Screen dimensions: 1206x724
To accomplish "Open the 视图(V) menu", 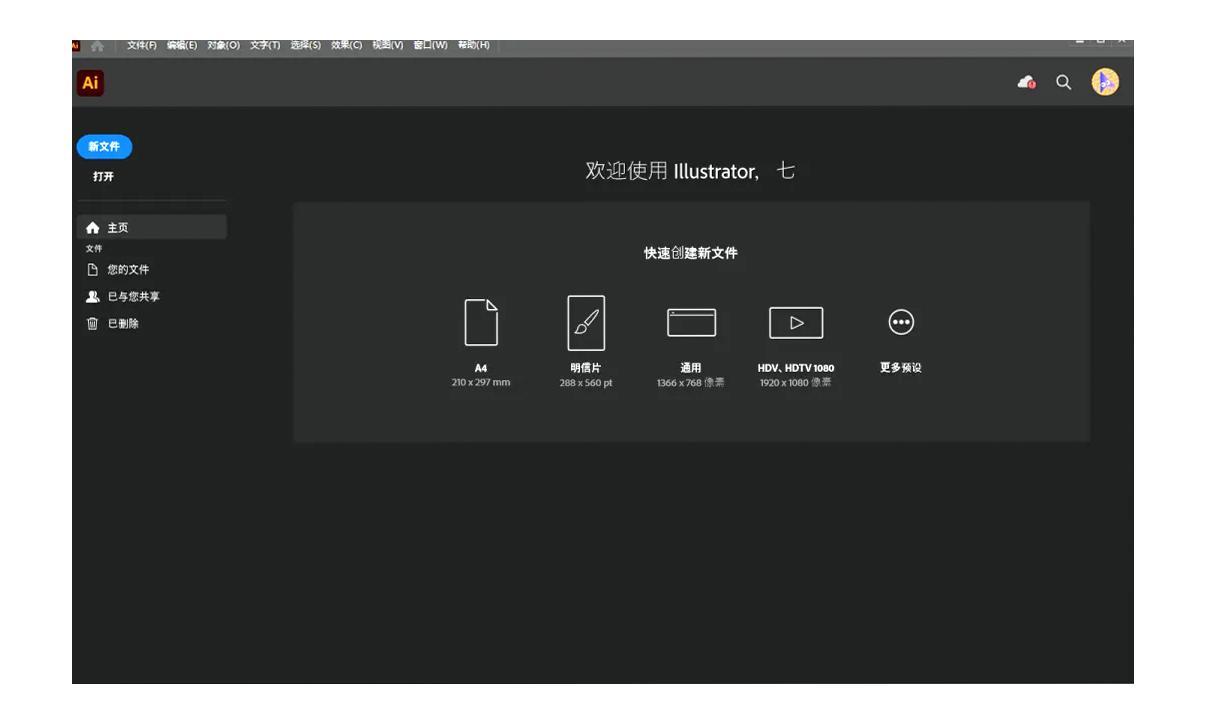I will [388, 45].
